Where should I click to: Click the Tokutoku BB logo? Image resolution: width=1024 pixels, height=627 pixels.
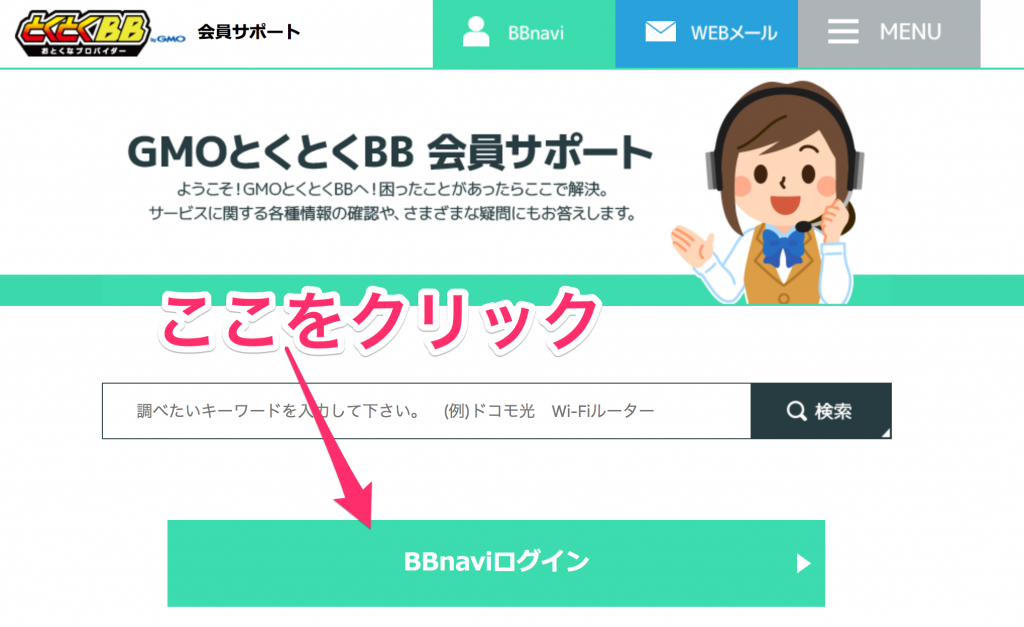(83, 33)
